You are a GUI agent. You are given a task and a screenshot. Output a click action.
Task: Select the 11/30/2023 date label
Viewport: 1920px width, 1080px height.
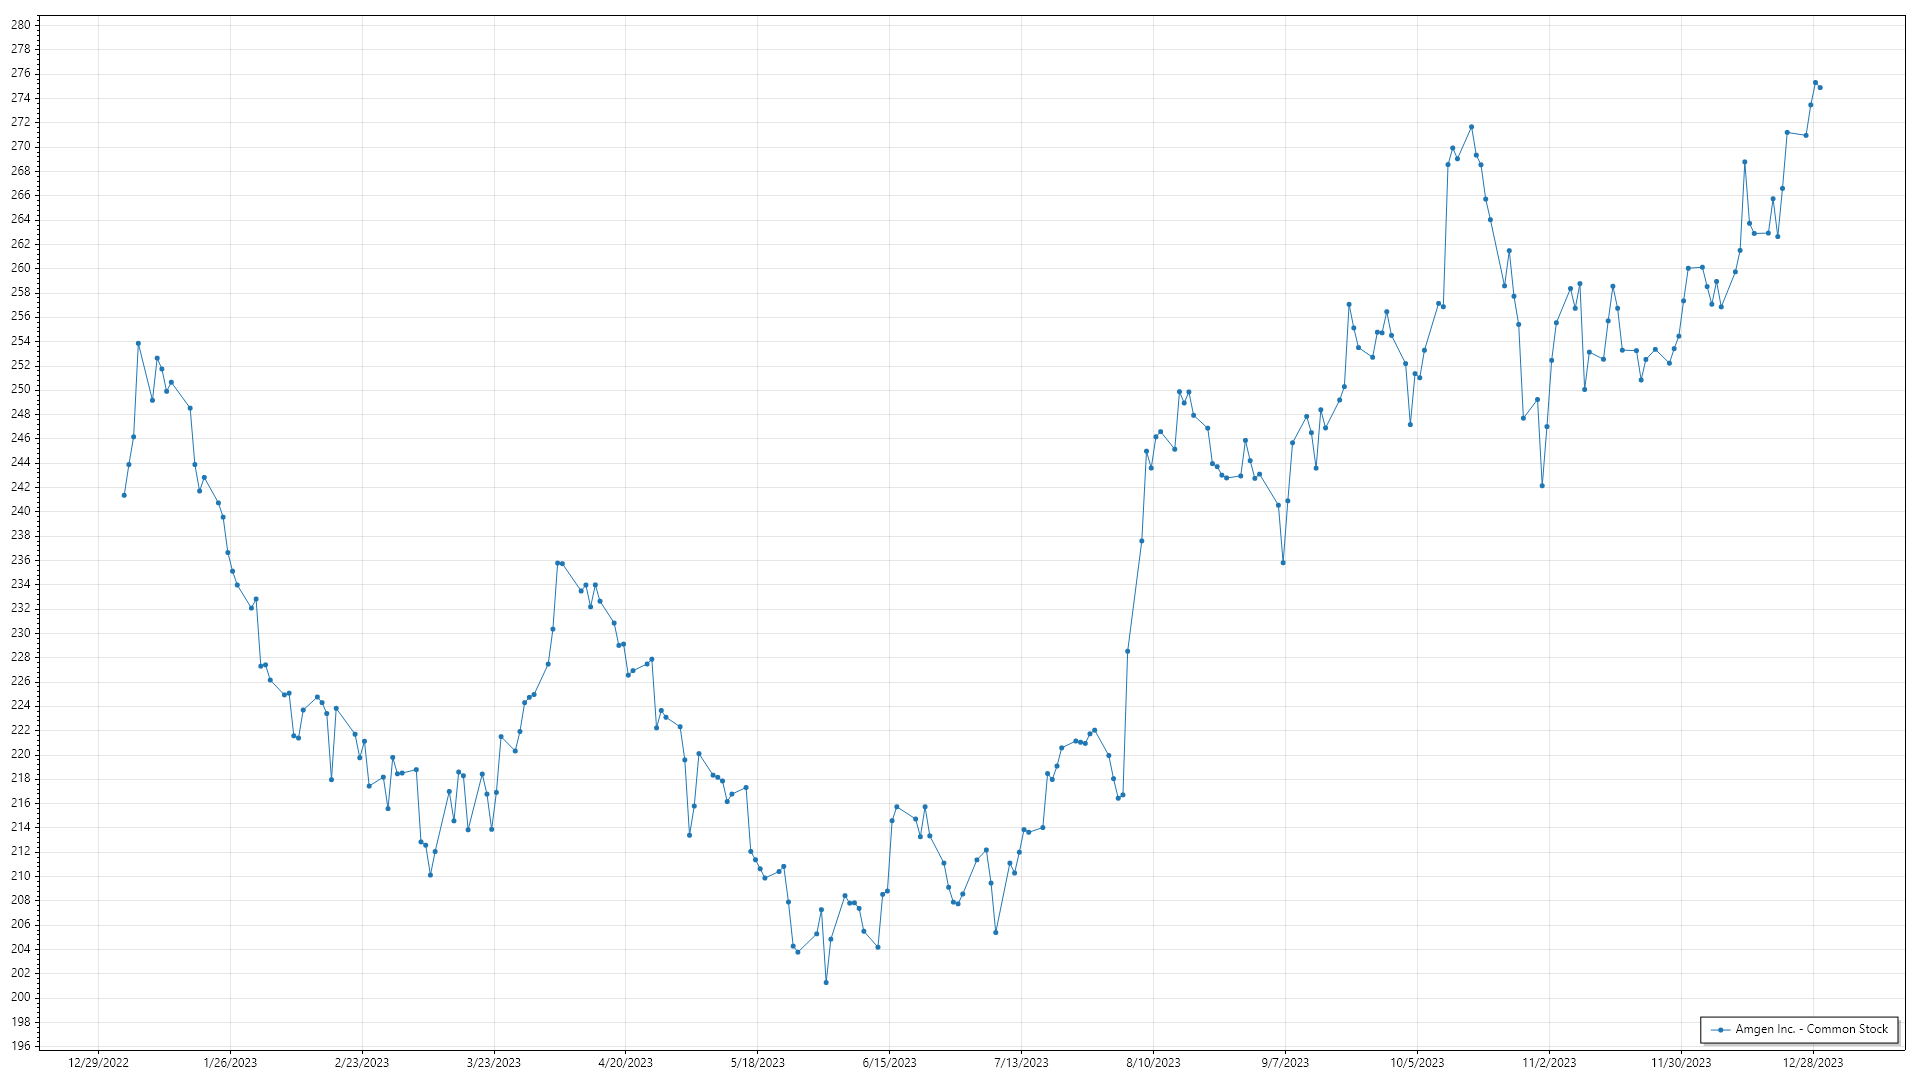(1681, 1063)
